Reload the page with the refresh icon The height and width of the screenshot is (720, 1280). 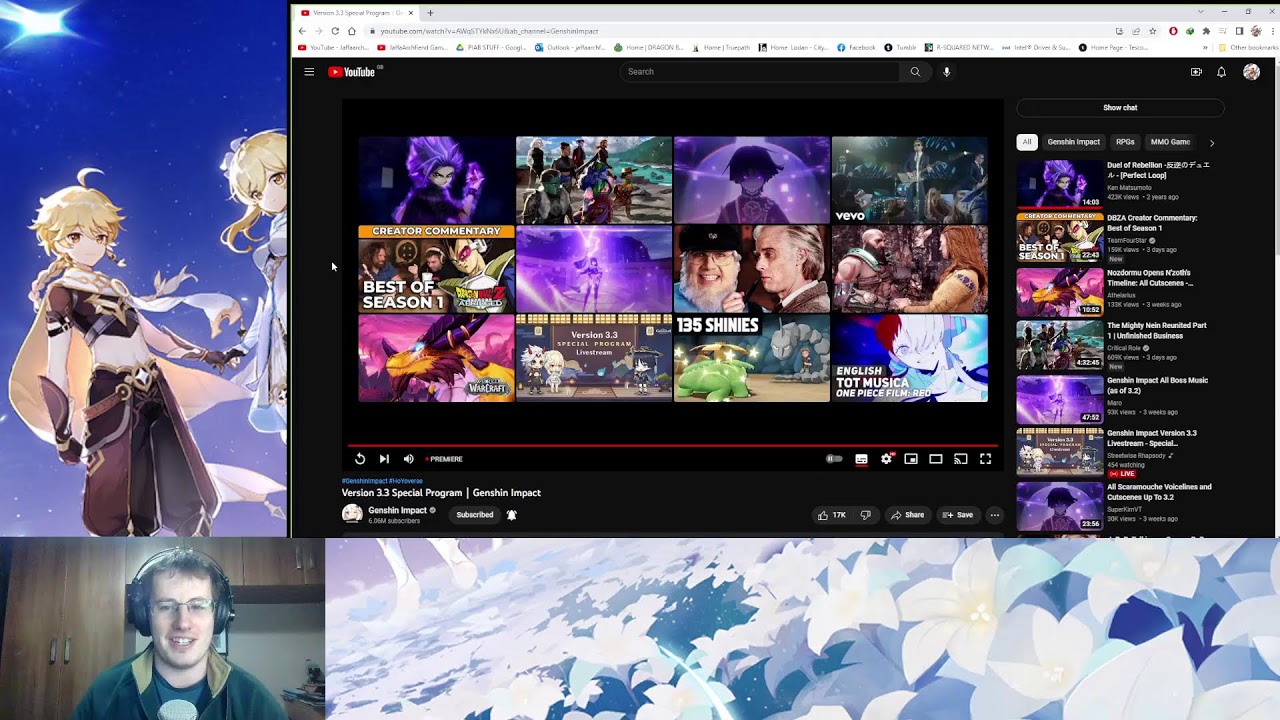(x=335, y=31)
